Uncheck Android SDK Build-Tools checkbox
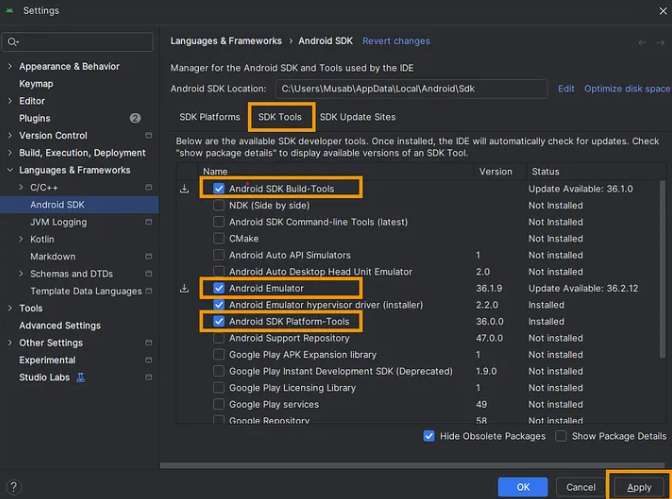The image size is (672, 499). click(x=219, y=189)
